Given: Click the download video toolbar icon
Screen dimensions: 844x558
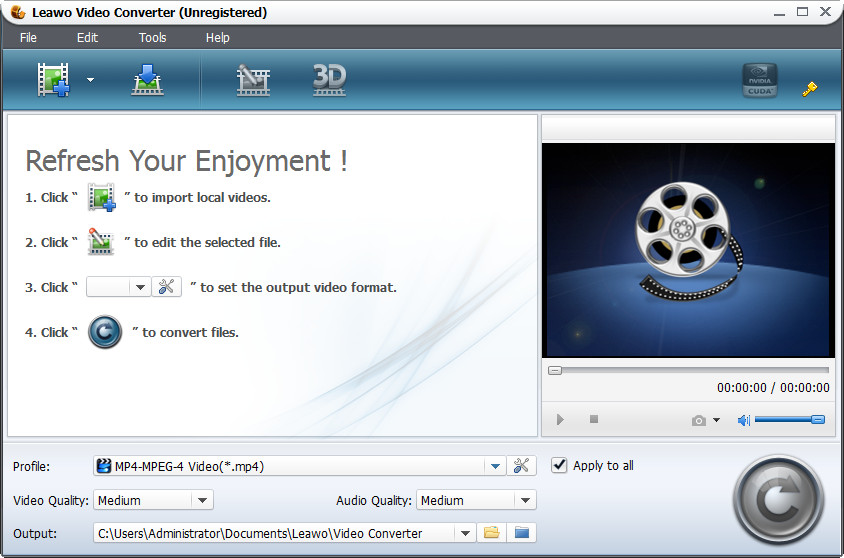Looking at the screenshot, I should 147,80.
